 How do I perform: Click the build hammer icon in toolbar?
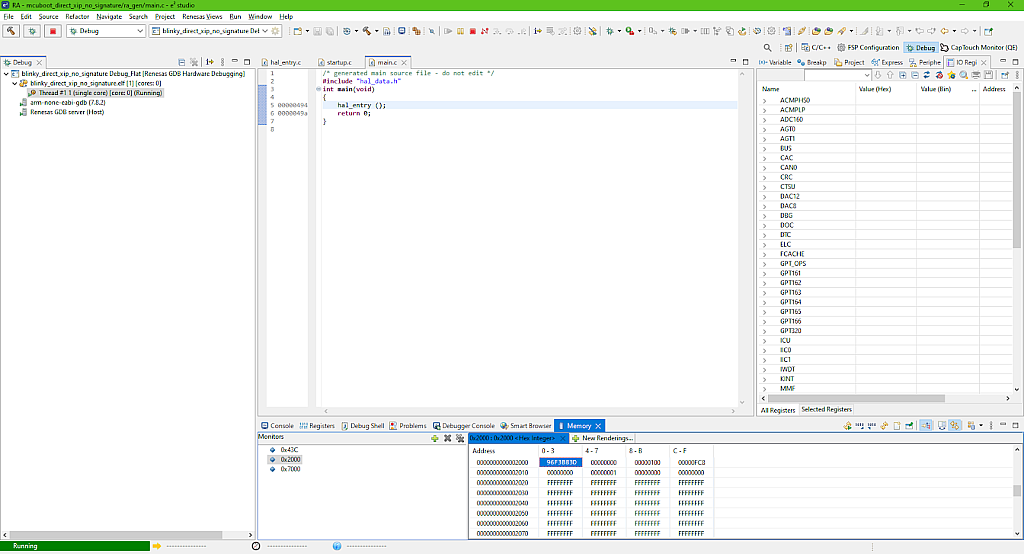click(11, 31)
